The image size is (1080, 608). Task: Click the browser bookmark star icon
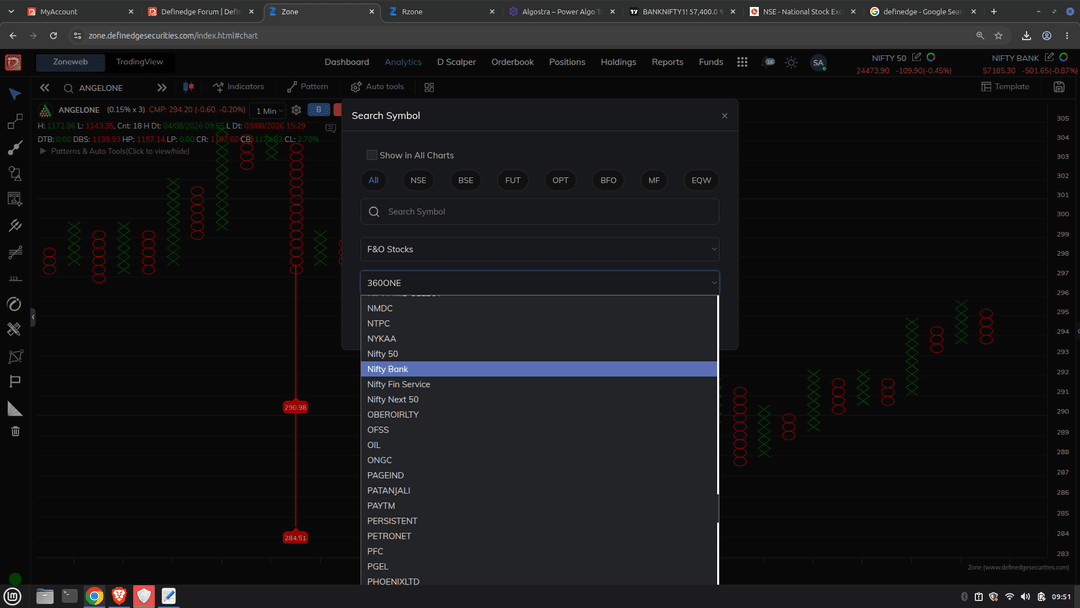click(998, 35)
